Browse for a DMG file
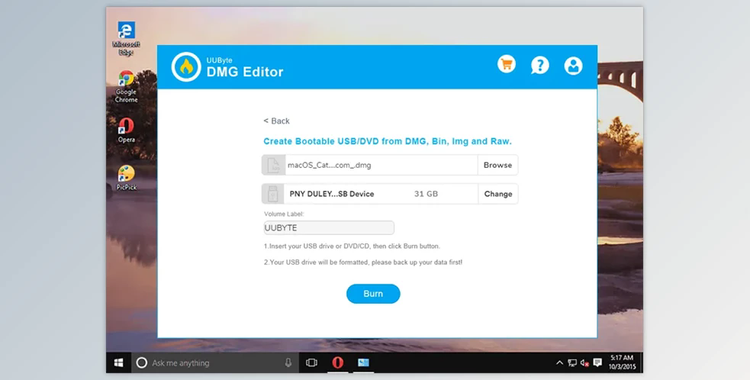 [497, 165]
